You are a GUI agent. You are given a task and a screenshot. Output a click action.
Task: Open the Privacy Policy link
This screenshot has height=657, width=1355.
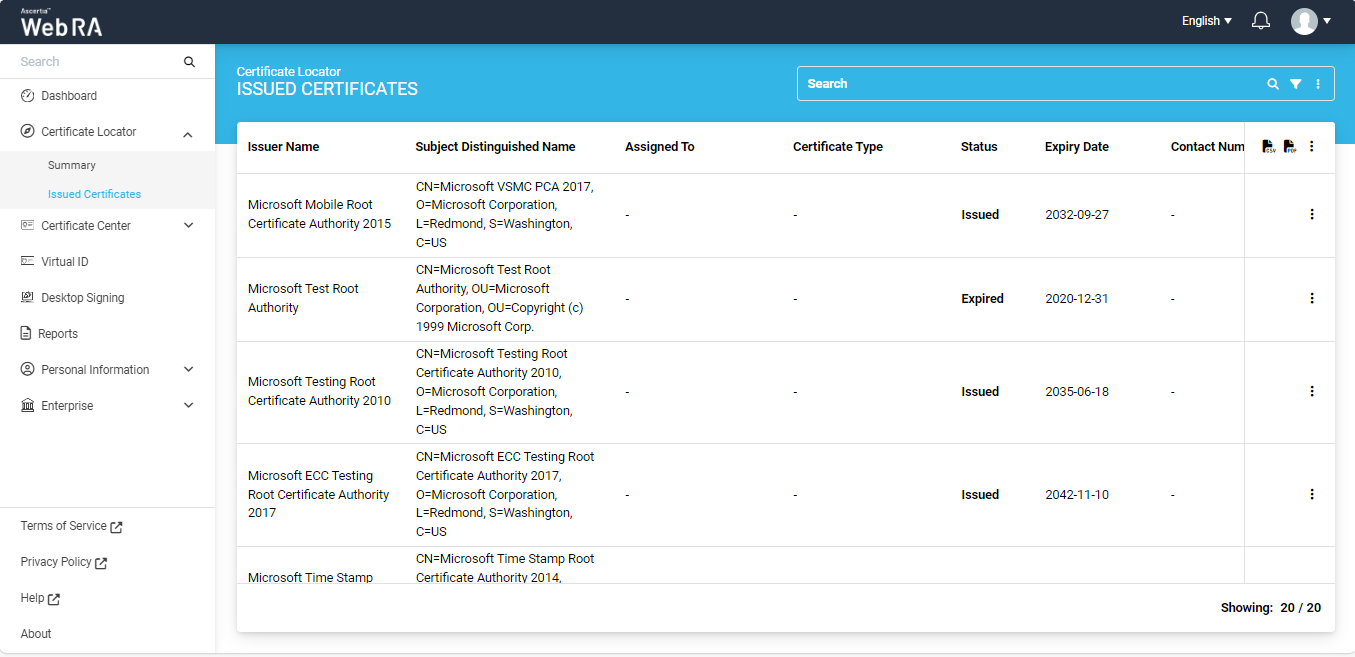(56, 562)
